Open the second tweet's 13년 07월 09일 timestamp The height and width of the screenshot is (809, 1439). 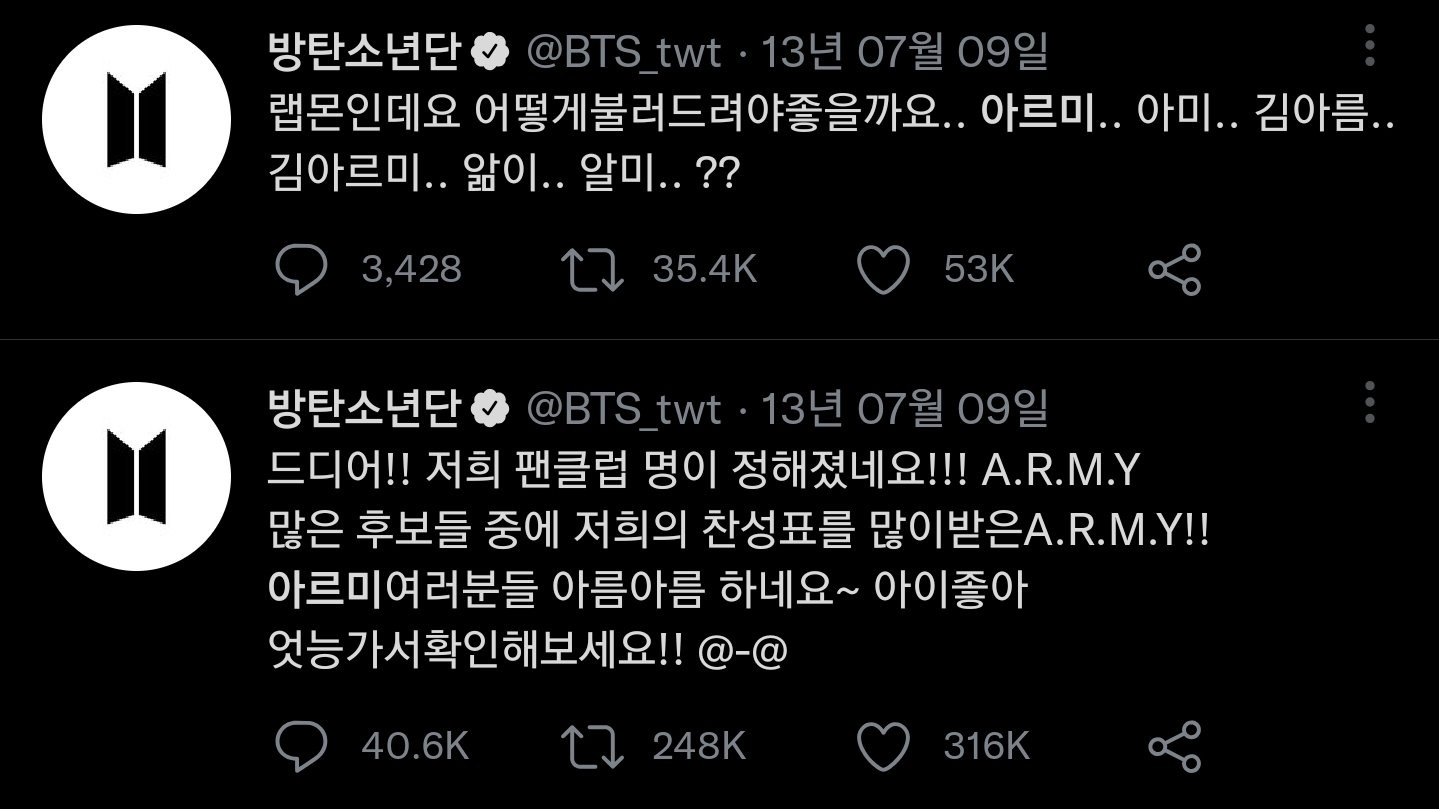click(x=905, y=408)
